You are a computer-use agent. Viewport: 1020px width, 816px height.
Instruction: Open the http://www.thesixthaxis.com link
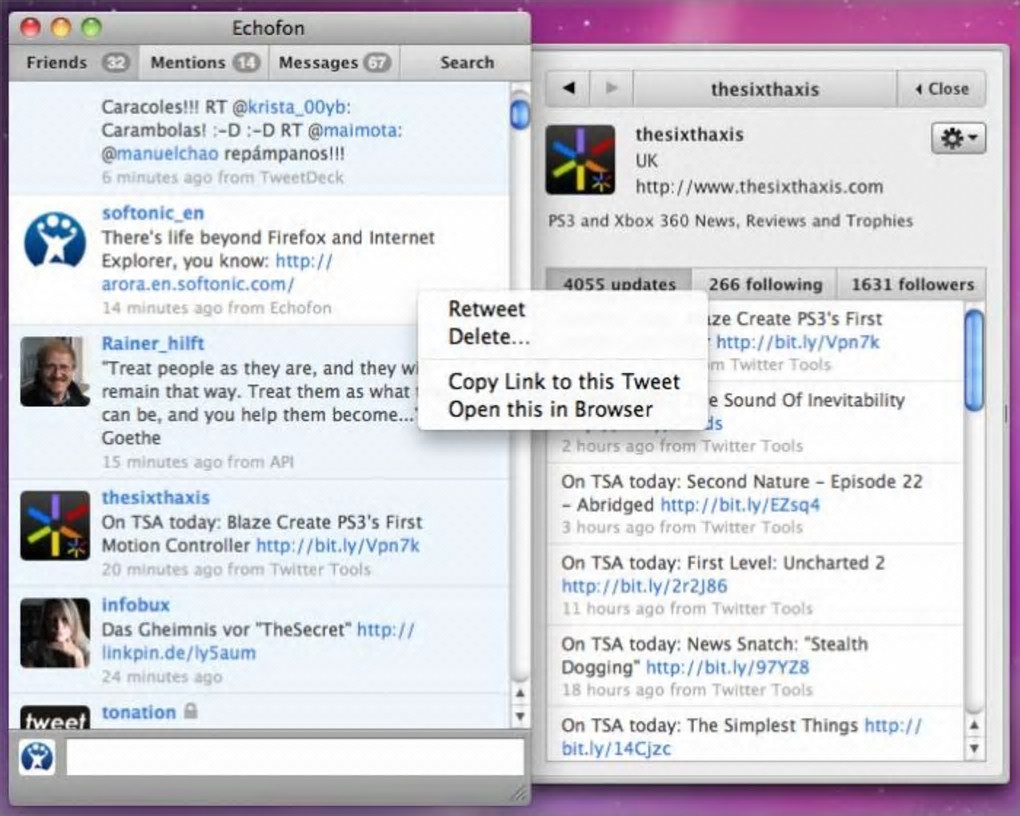[759, 187]
